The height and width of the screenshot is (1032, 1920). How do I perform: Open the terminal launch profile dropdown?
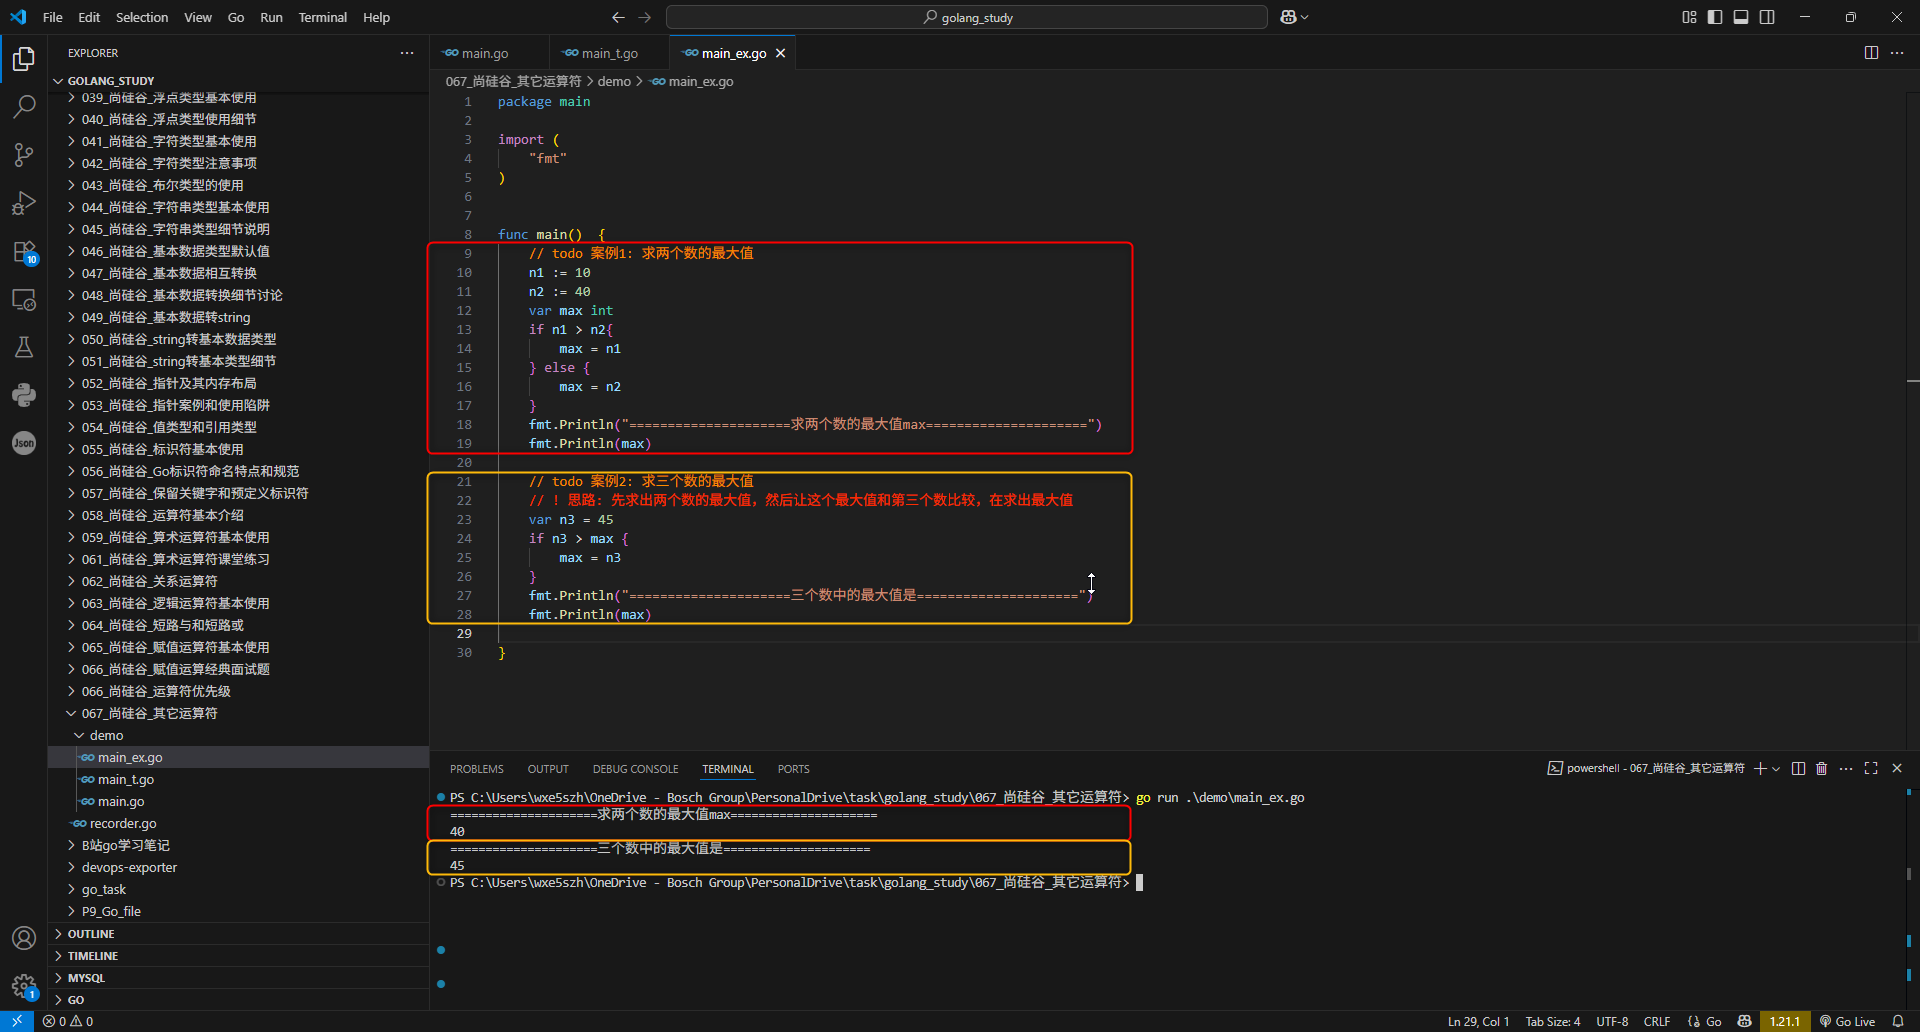(1776, 768)
